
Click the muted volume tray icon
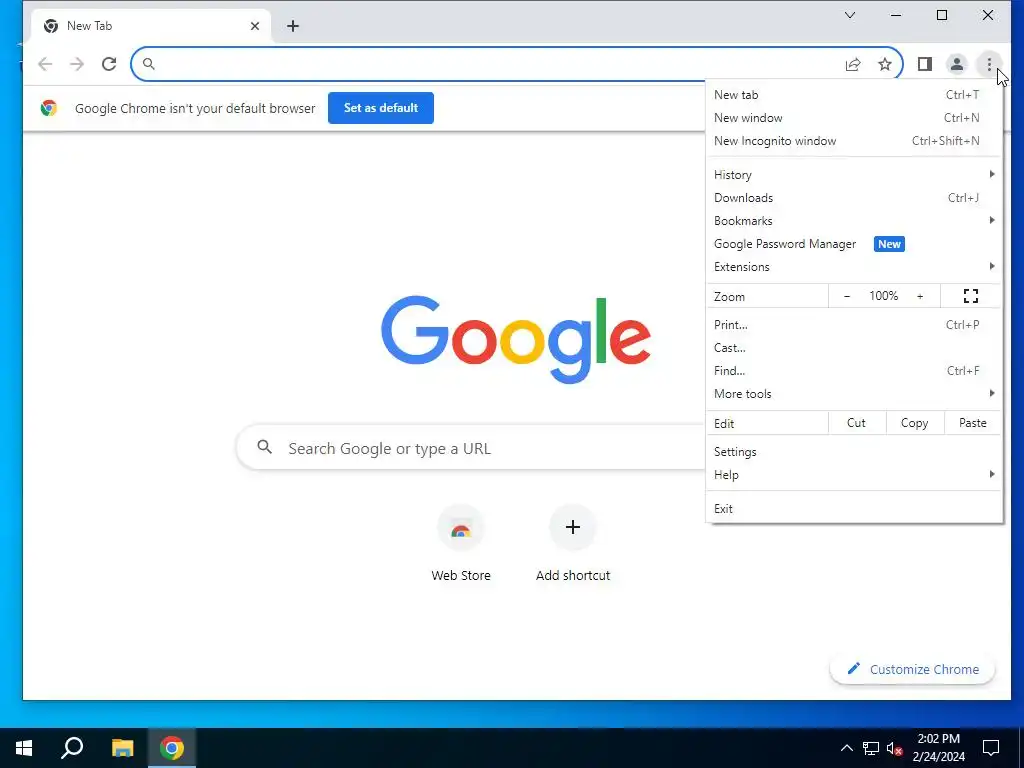coord(894,748)
